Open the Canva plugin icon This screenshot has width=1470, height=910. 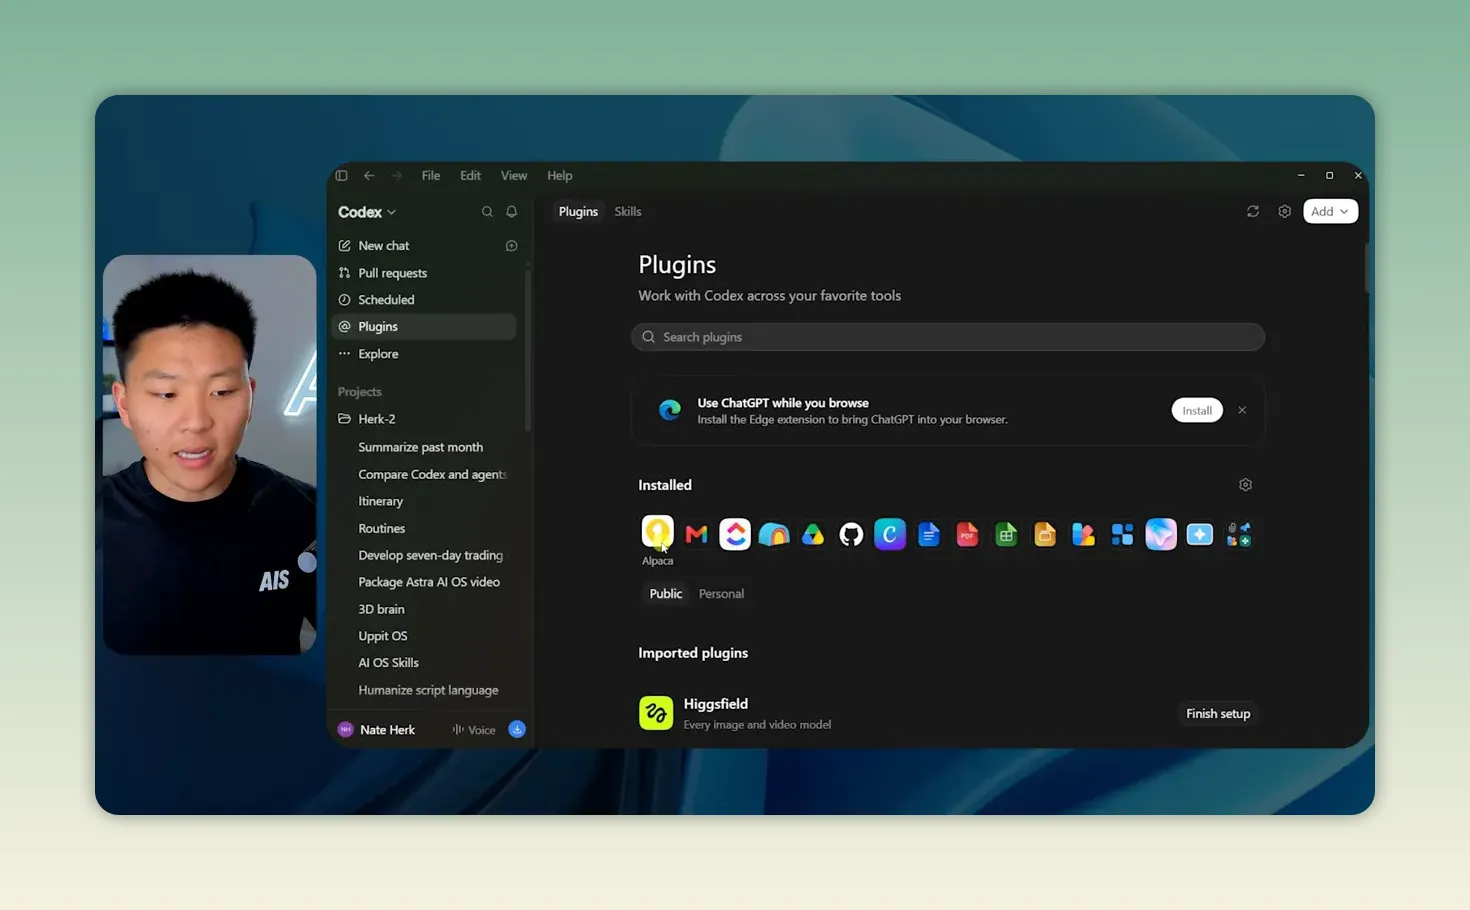(889, 534)
